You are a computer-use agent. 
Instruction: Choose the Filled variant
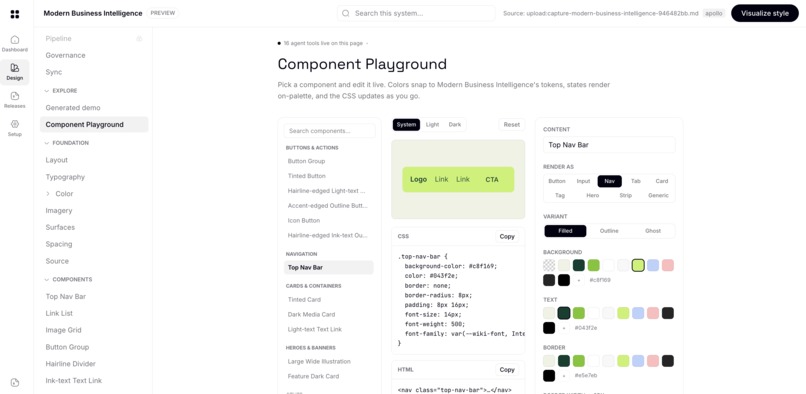coord(565,231)
